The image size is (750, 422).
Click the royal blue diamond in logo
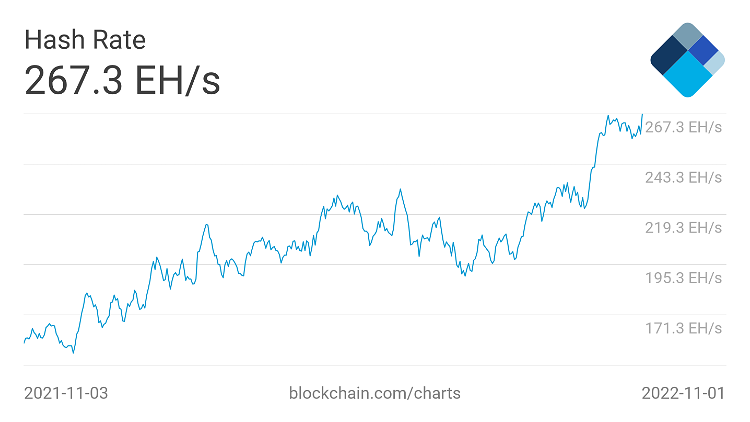pyautogui.click(x=703, y=50)
